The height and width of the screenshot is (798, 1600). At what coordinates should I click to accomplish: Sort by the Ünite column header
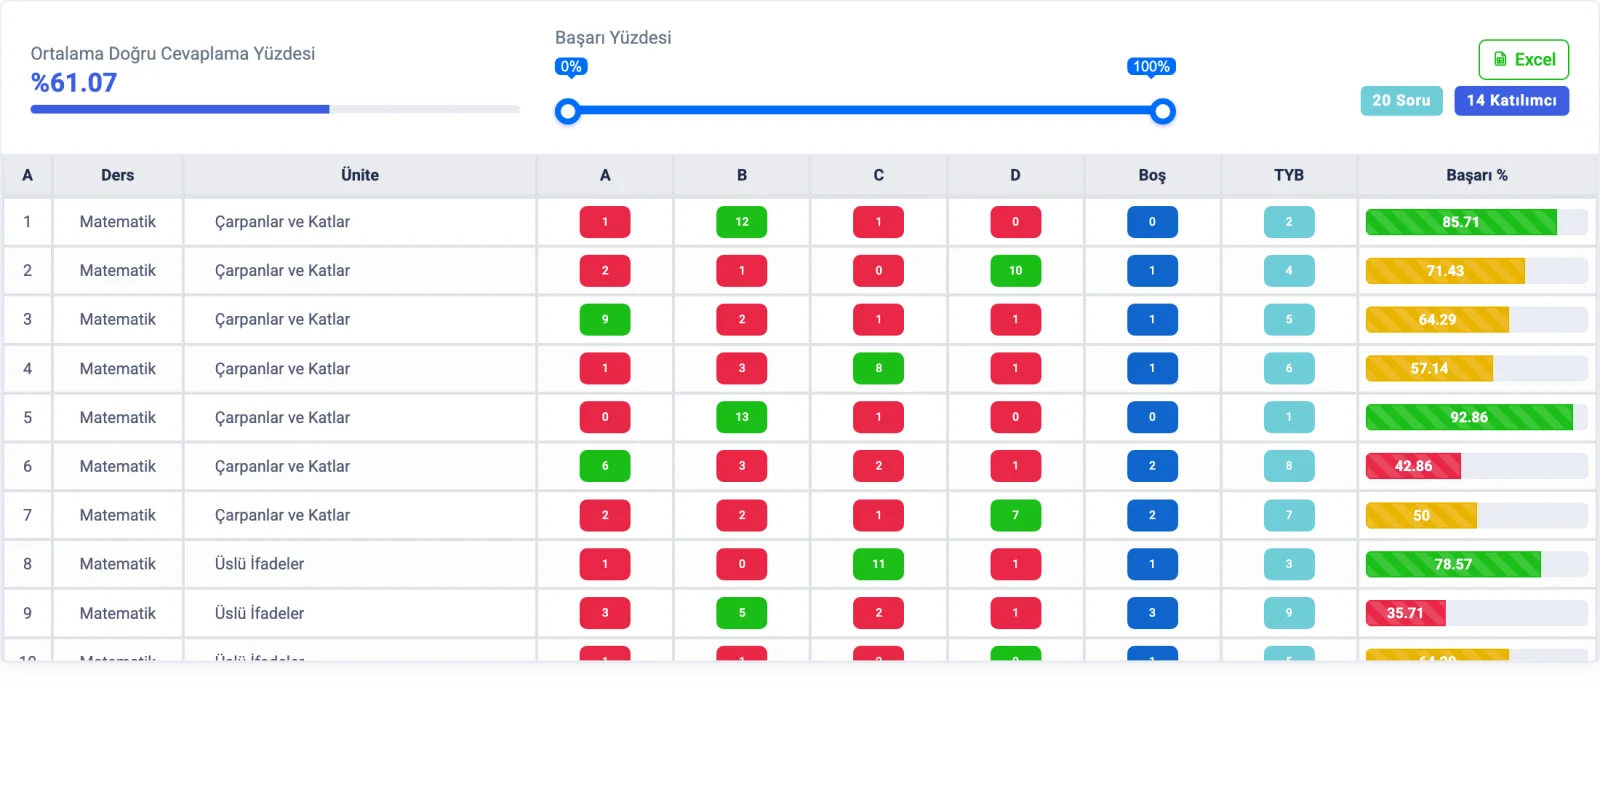tap(360, 175)
